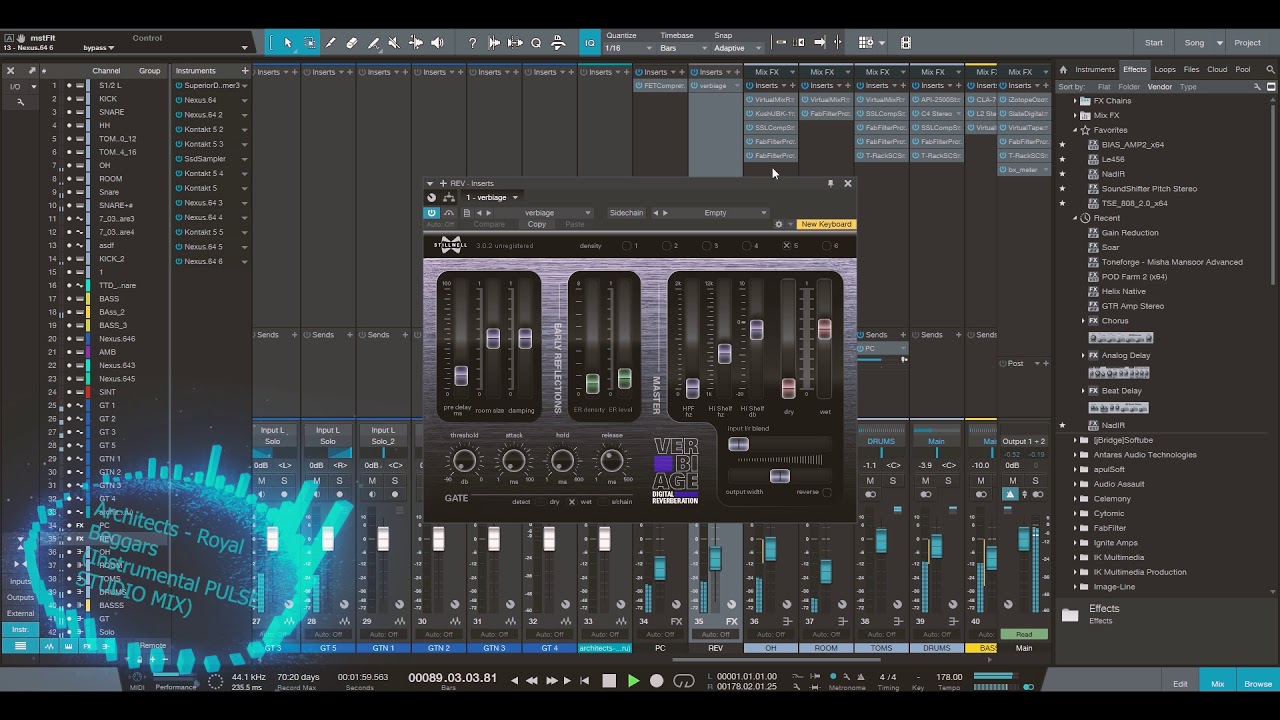
Task: Select density radio option 3
Action: [707, 246]
